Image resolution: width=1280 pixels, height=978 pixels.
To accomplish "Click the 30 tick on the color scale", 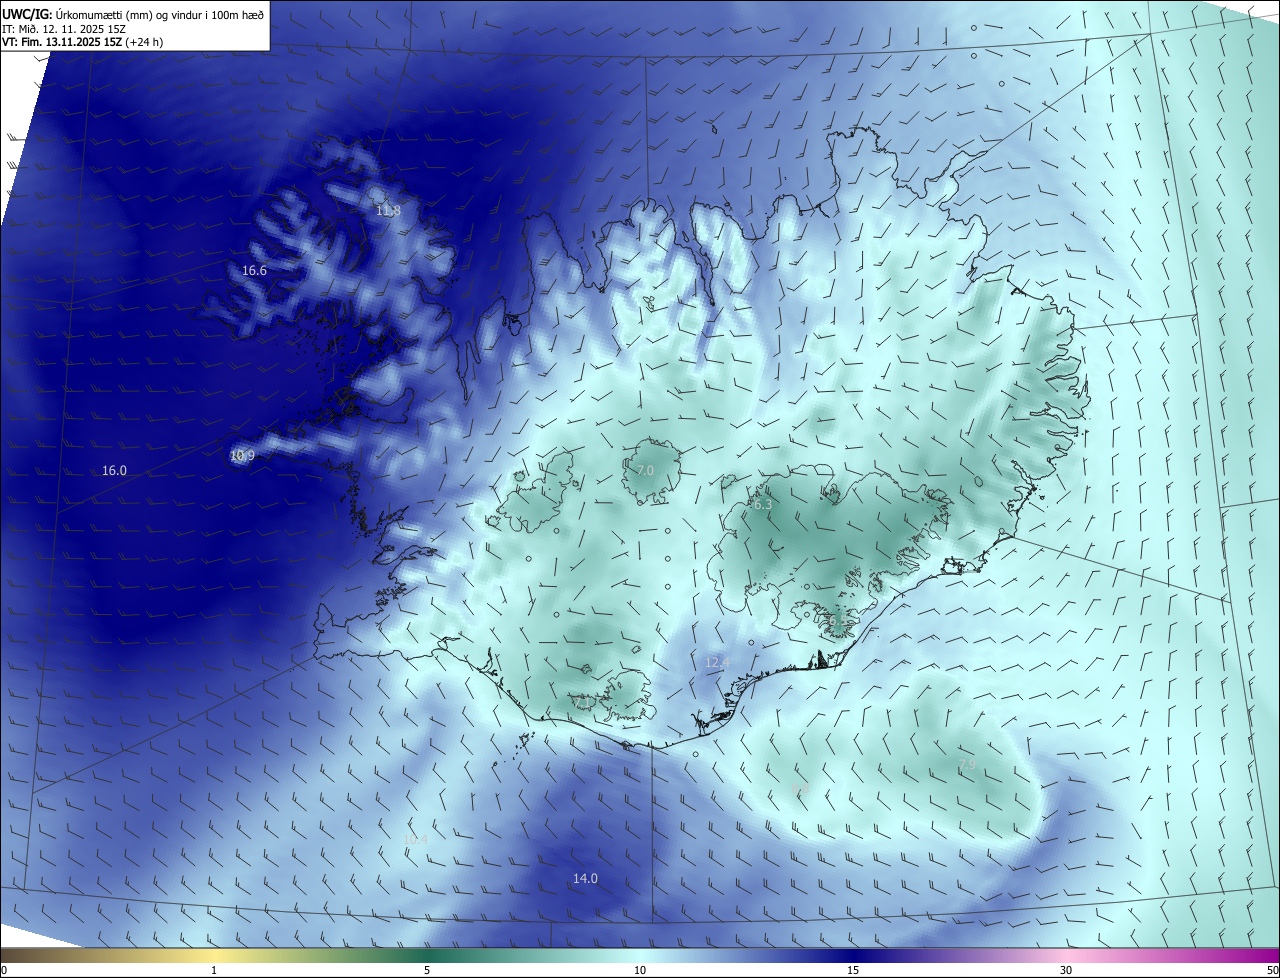I will point(1066,970).
